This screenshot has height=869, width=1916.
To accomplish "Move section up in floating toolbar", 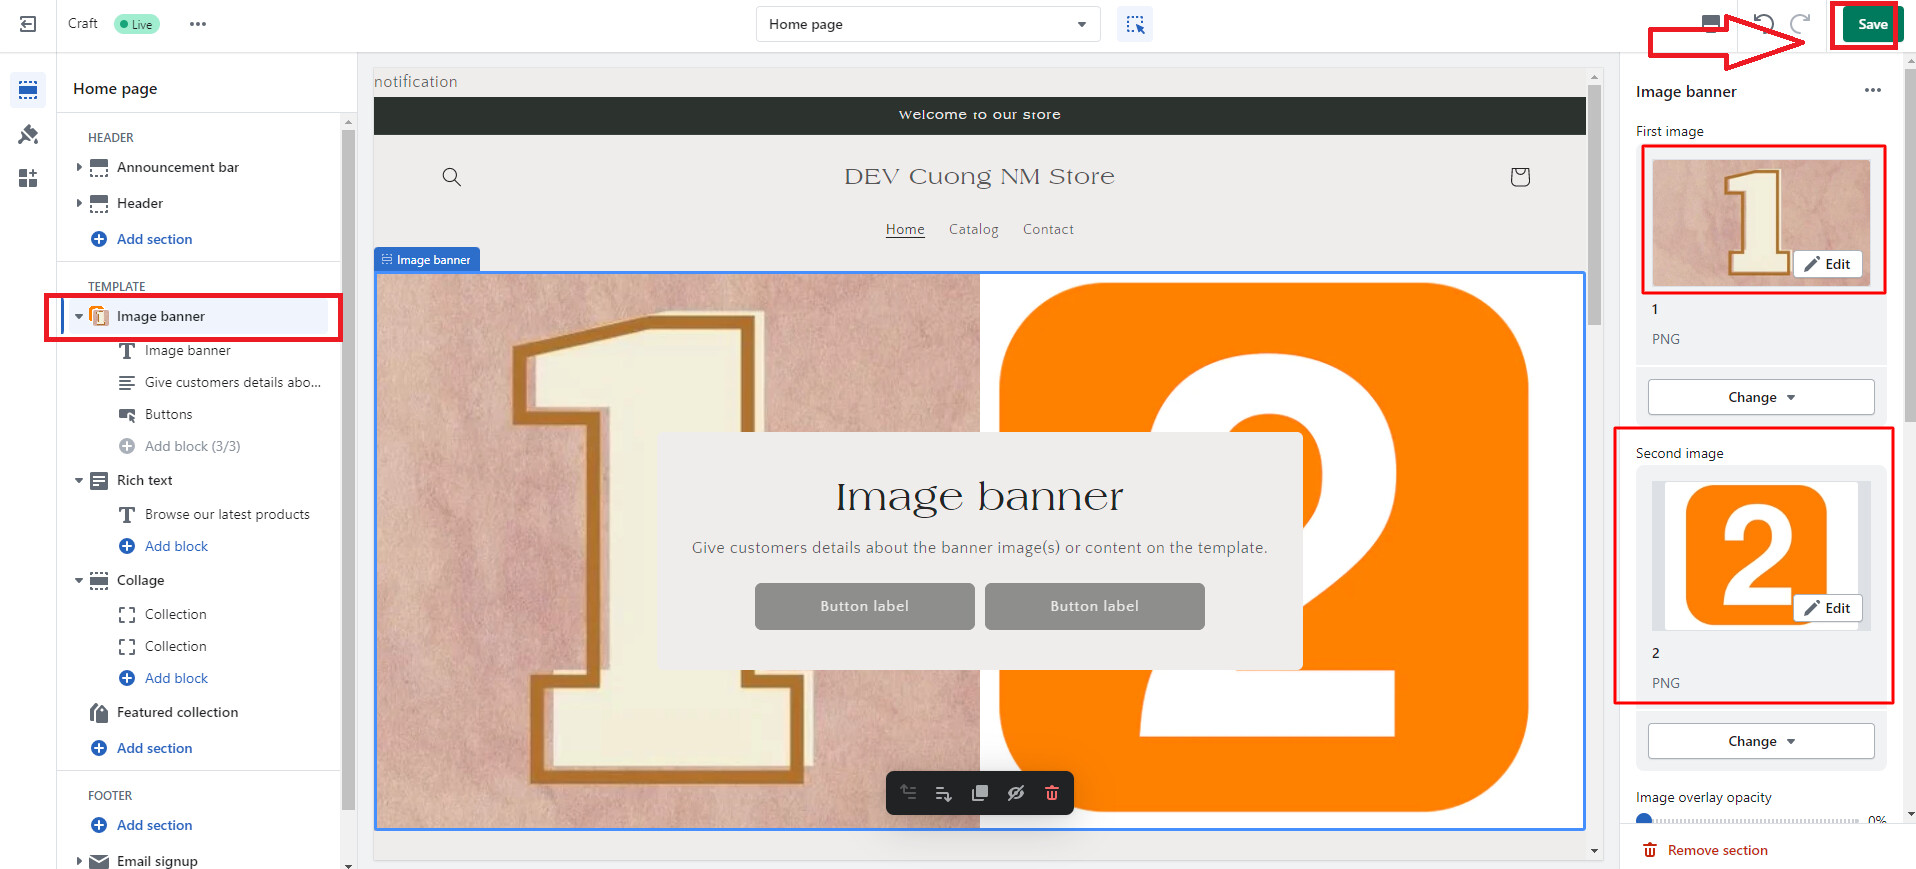I will click(x=908, y=793).
